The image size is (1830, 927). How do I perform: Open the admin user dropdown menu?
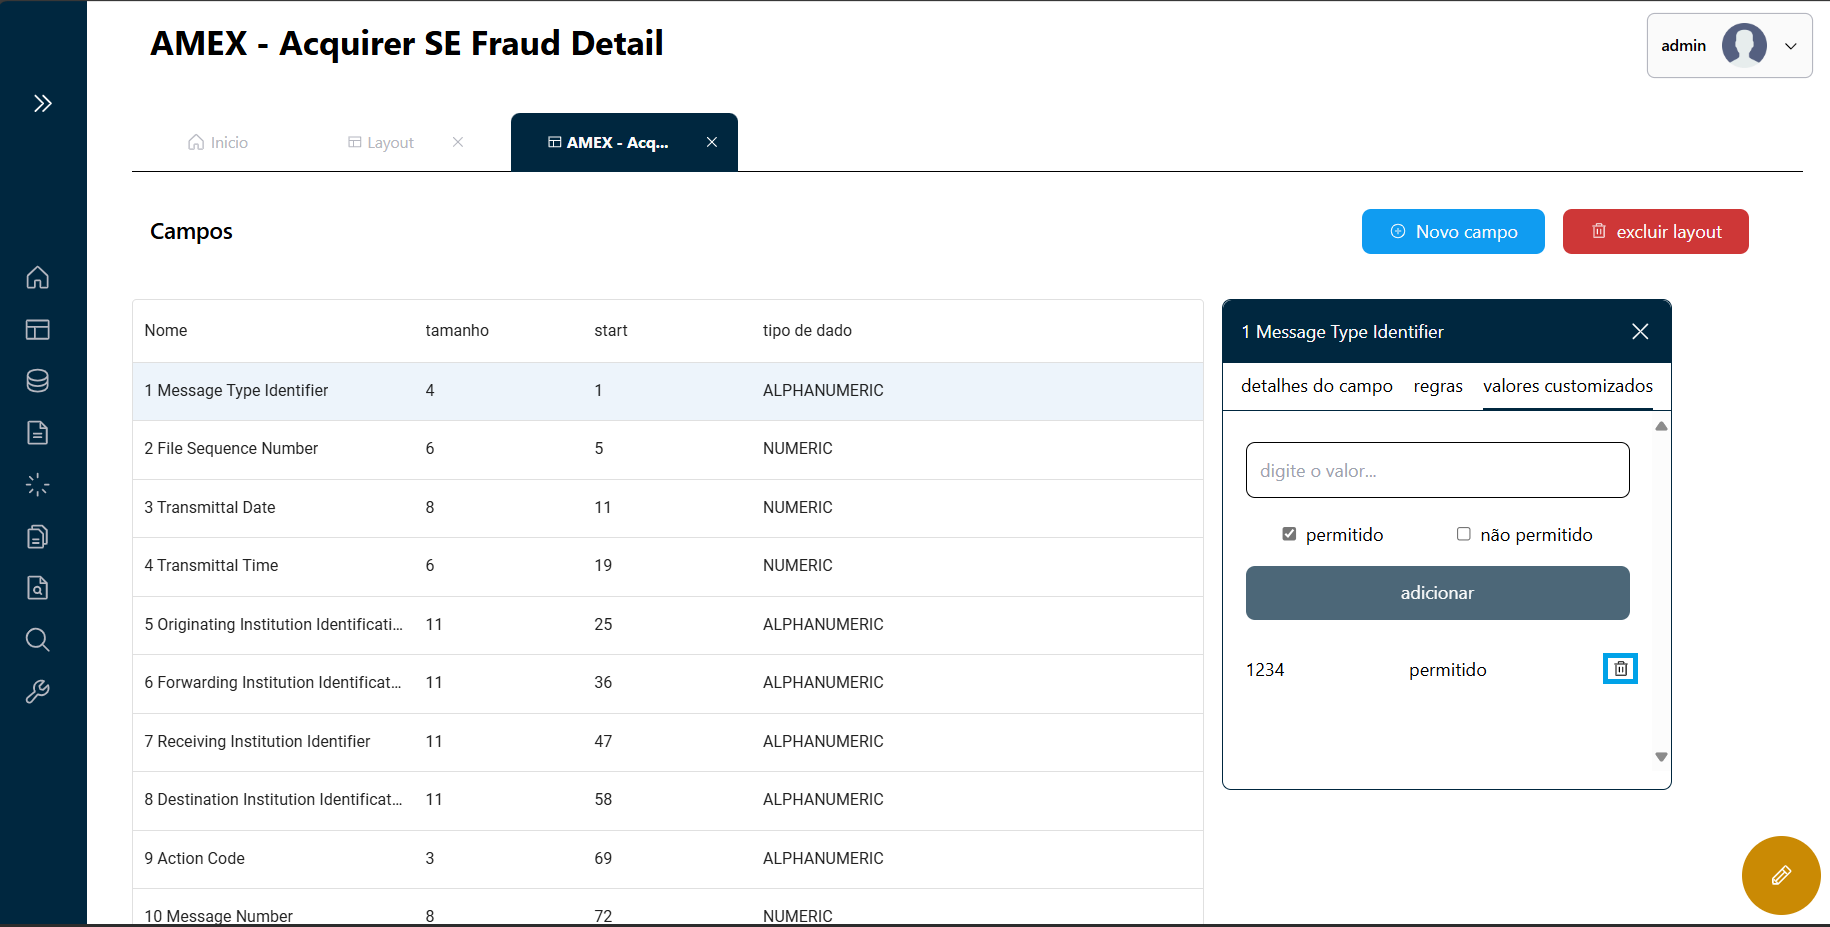click(1729, 46)
